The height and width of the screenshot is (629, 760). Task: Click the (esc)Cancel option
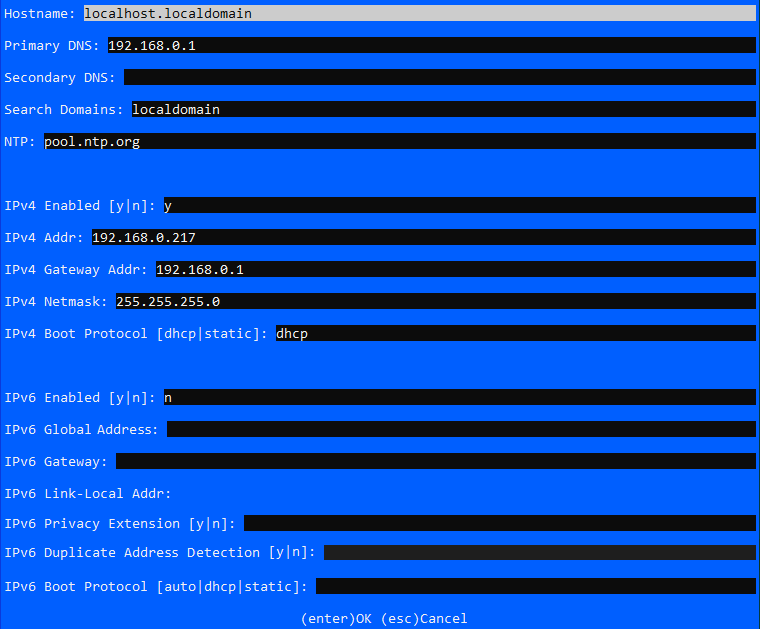click(x=424, y=618)
